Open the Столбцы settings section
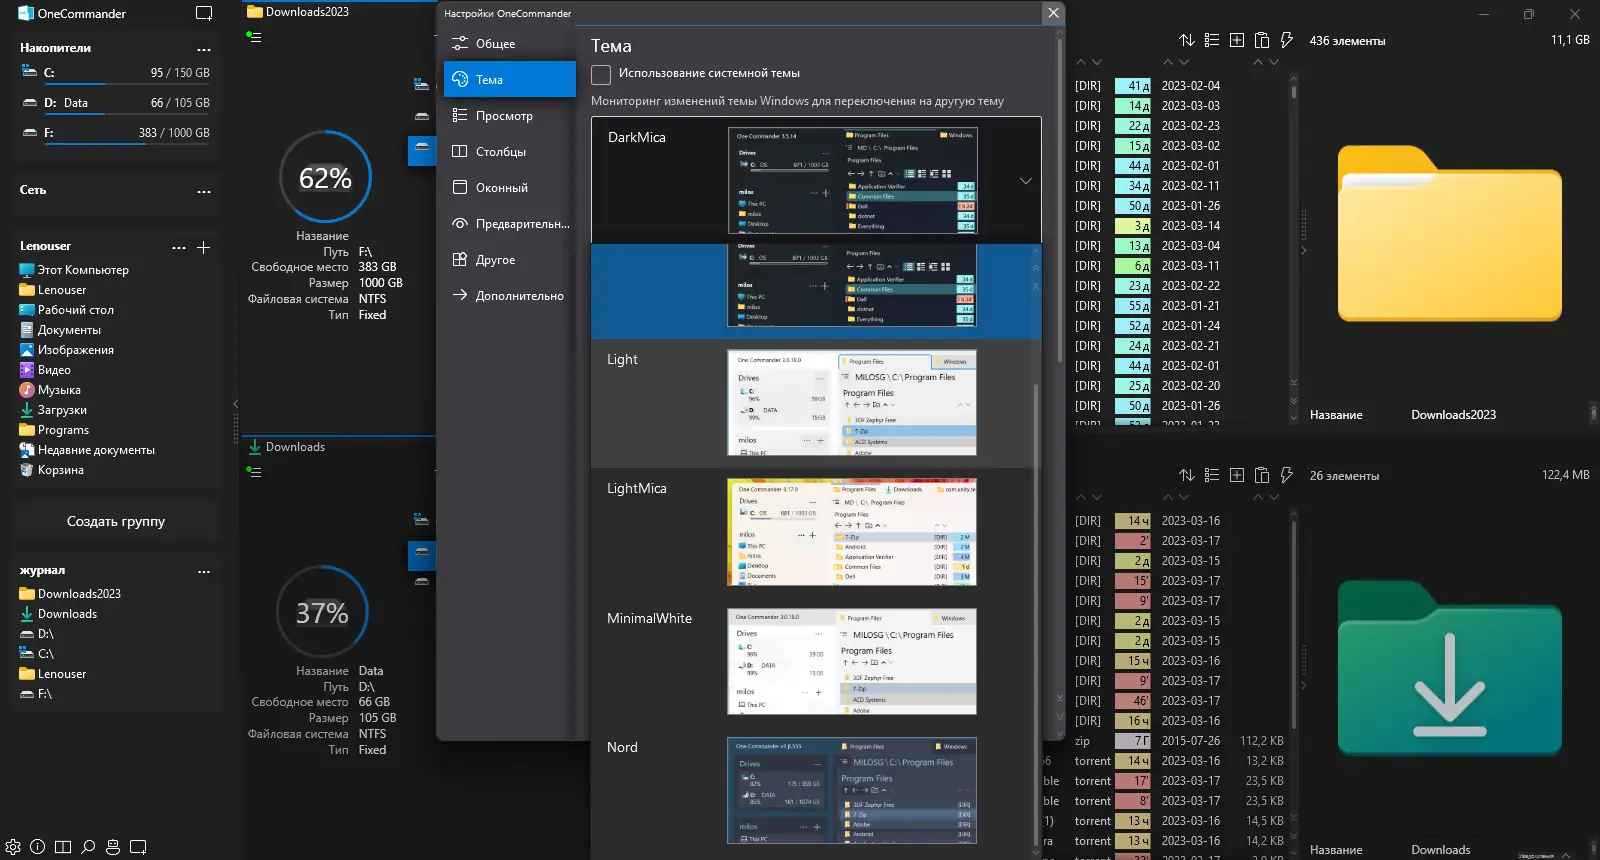The width and height of the screenshot is (1600, 860). (510, 152)
